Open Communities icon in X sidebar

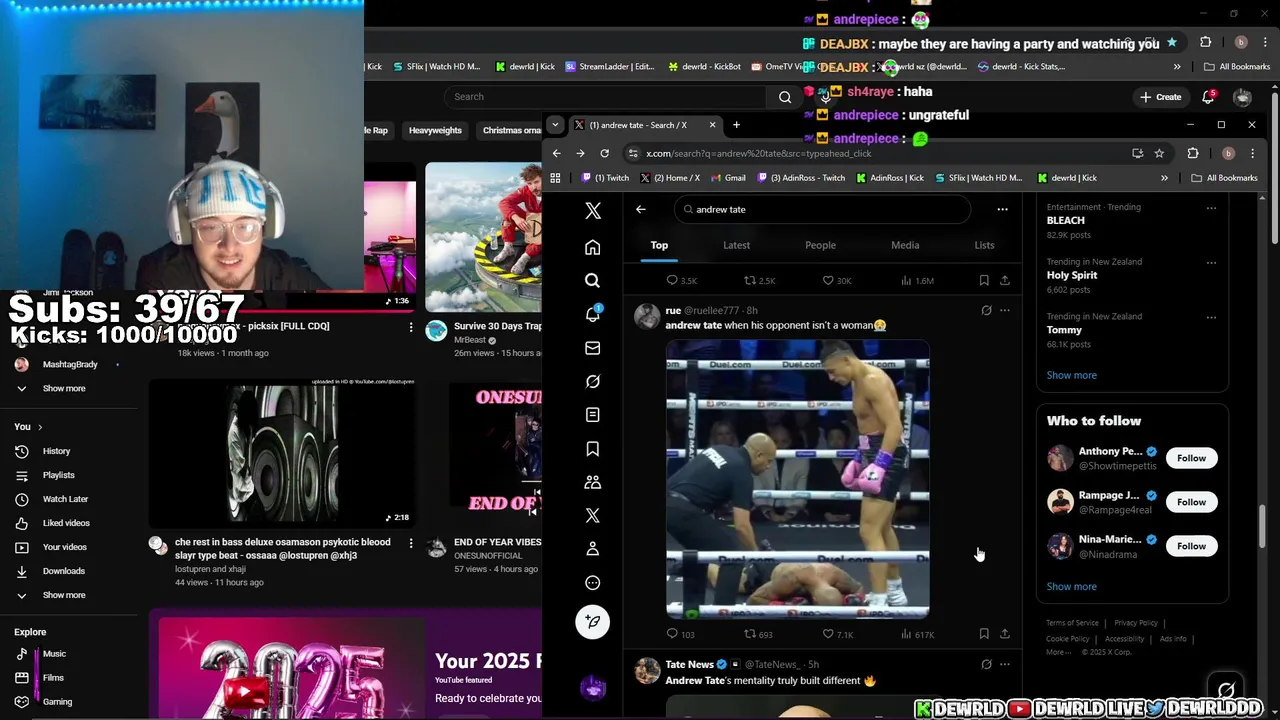[593, 482]
